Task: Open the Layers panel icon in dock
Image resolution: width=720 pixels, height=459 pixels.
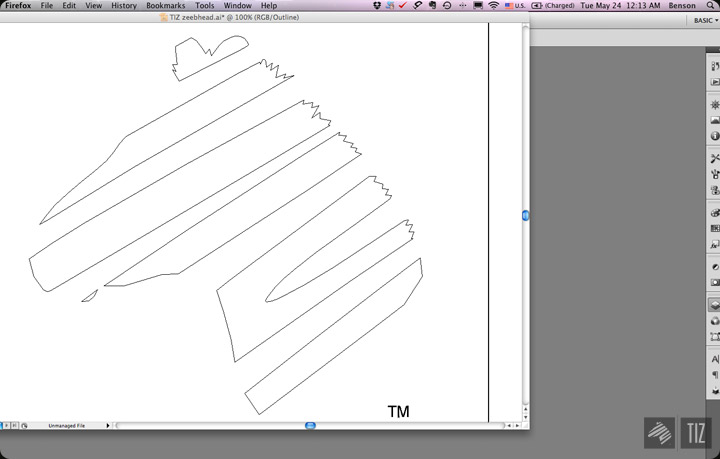Action: tap(715, 304)
